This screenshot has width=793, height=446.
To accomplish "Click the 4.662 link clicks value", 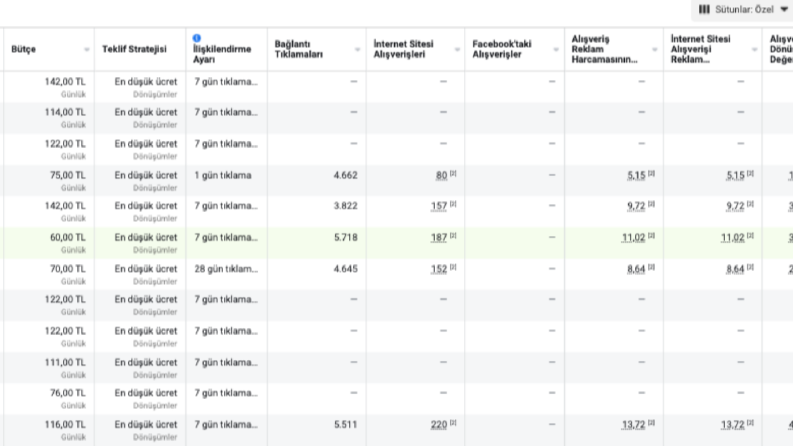I will click(345, 175).
